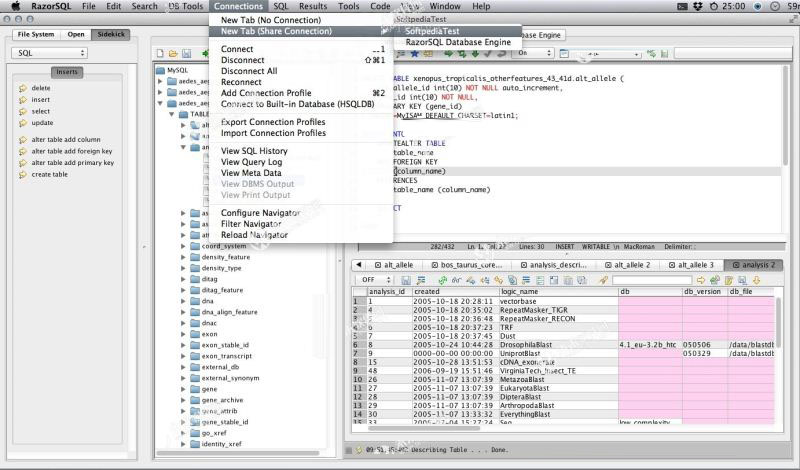Select the gene table in the navigator
The width and height of the screenshot is (800, 470).
click(209, 389)
